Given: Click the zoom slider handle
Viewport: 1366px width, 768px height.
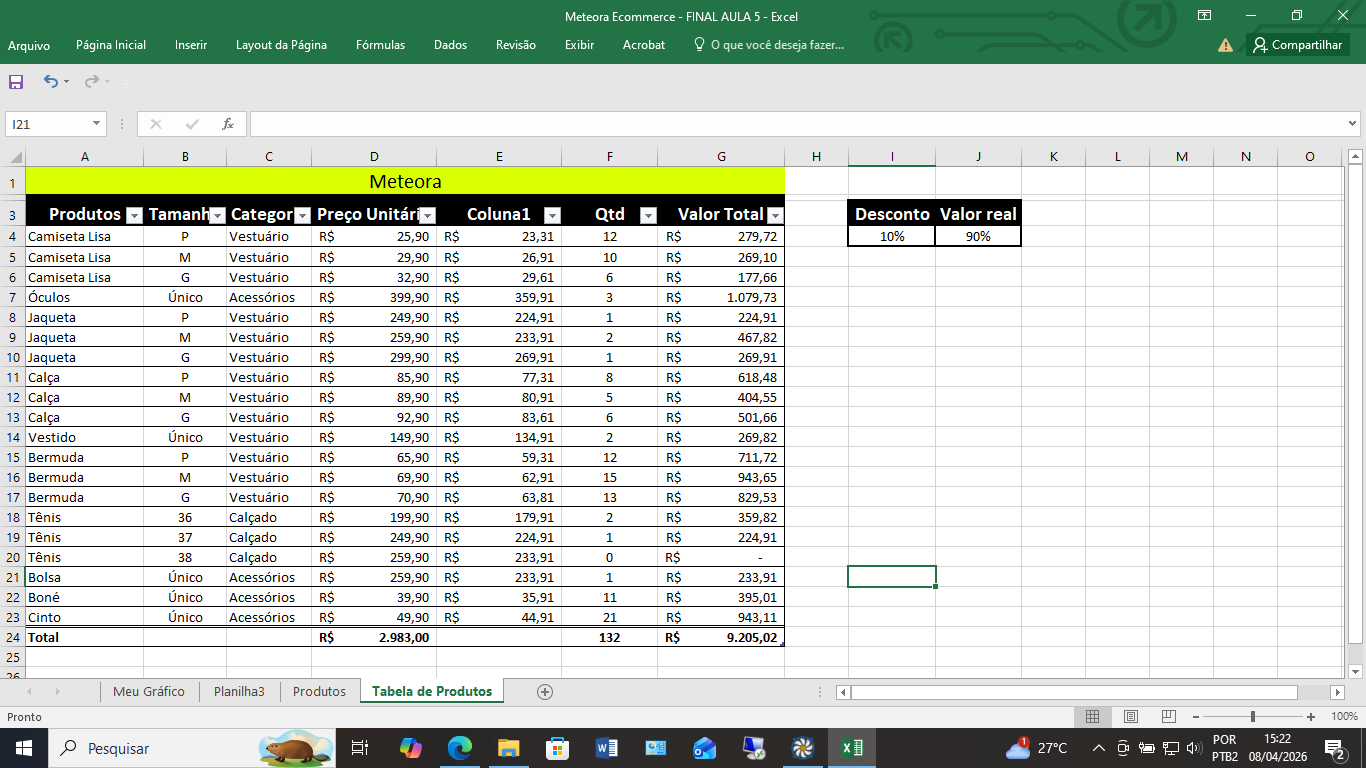Looking at the screenshot, I should point(1253,717).
